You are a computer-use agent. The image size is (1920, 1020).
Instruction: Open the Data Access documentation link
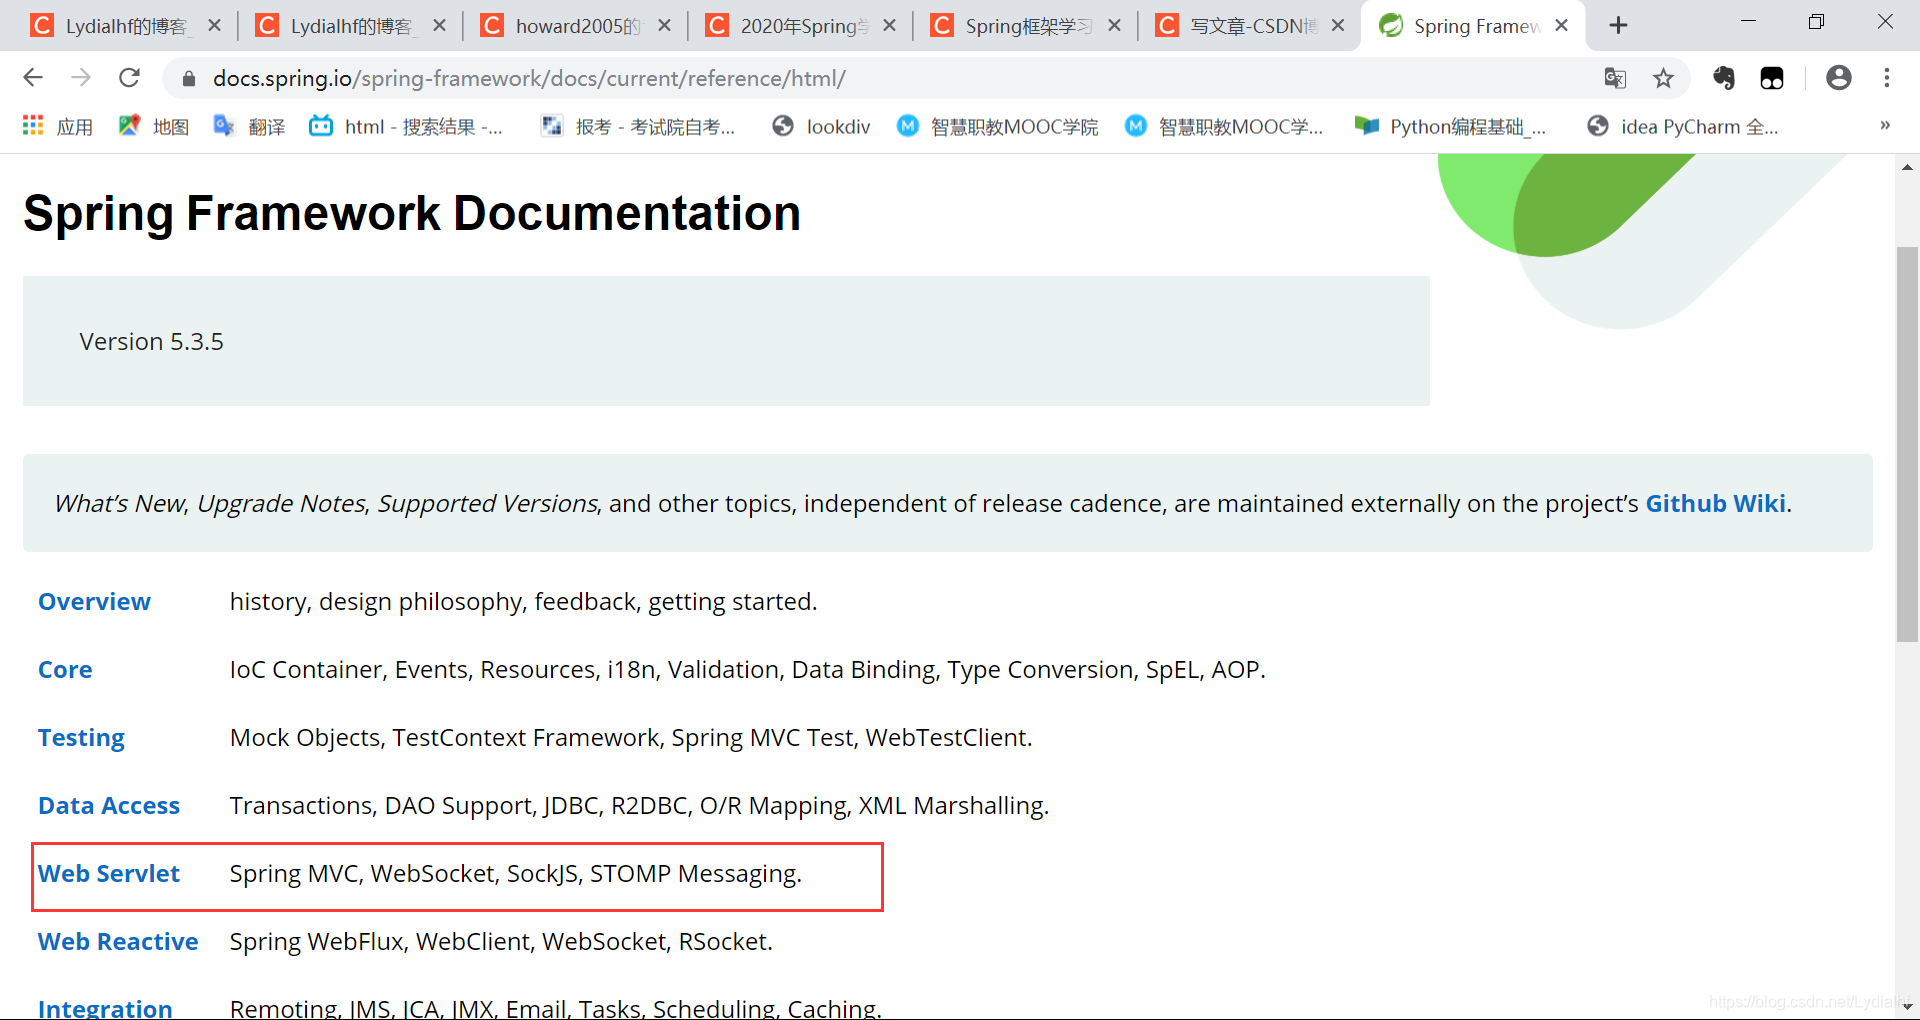pyautogui.click(x=109, y=806)
